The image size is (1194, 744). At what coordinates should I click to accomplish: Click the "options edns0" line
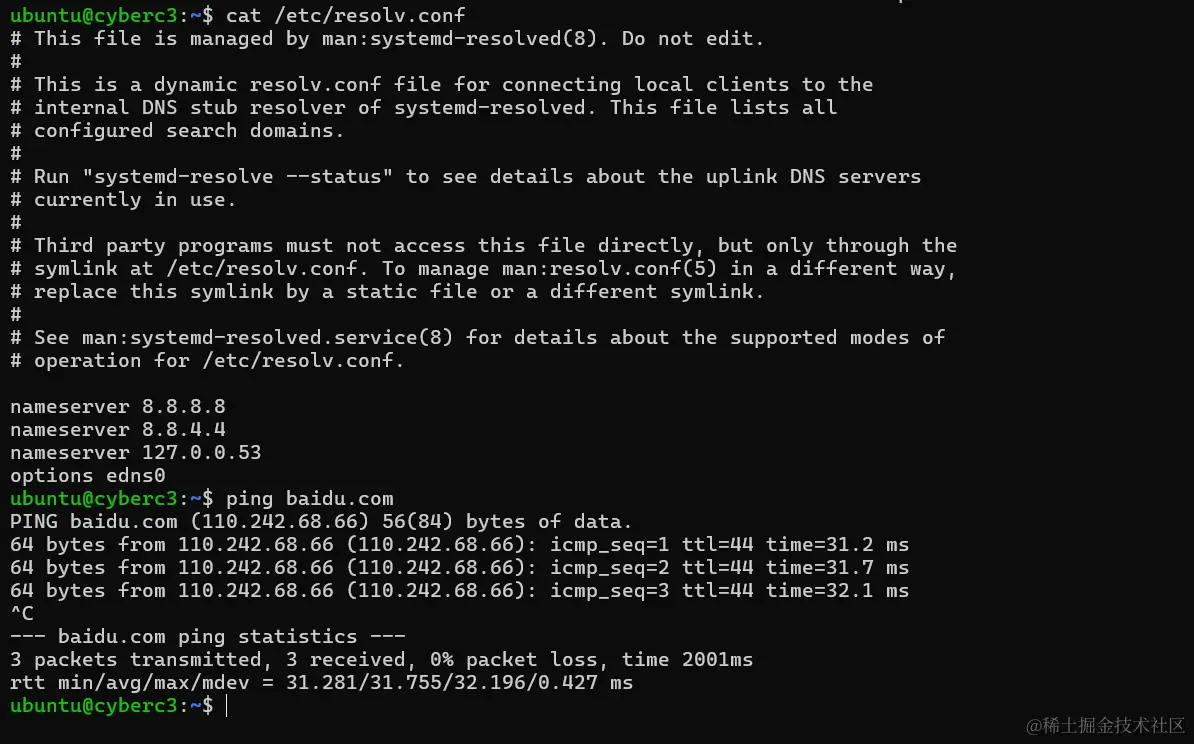87,475
